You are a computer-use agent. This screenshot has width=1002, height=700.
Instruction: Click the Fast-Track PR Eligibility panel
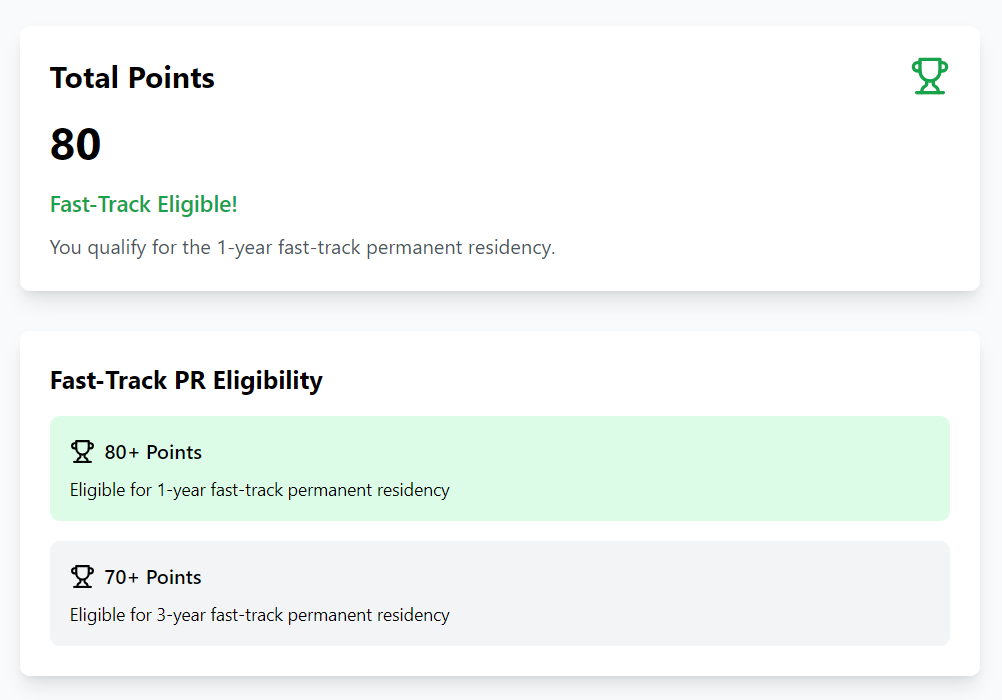[x=500, y=503]
